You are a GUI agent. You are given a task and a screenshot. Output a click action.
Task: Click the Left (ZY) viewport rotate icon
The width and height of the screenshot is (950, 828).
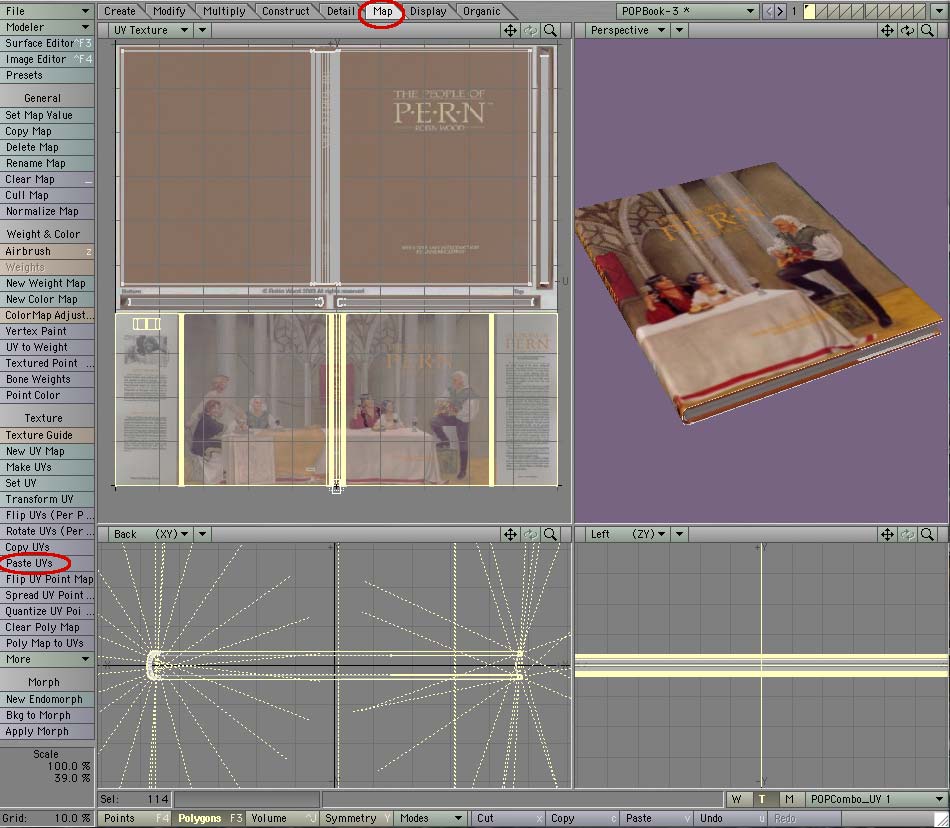point(907,534)
